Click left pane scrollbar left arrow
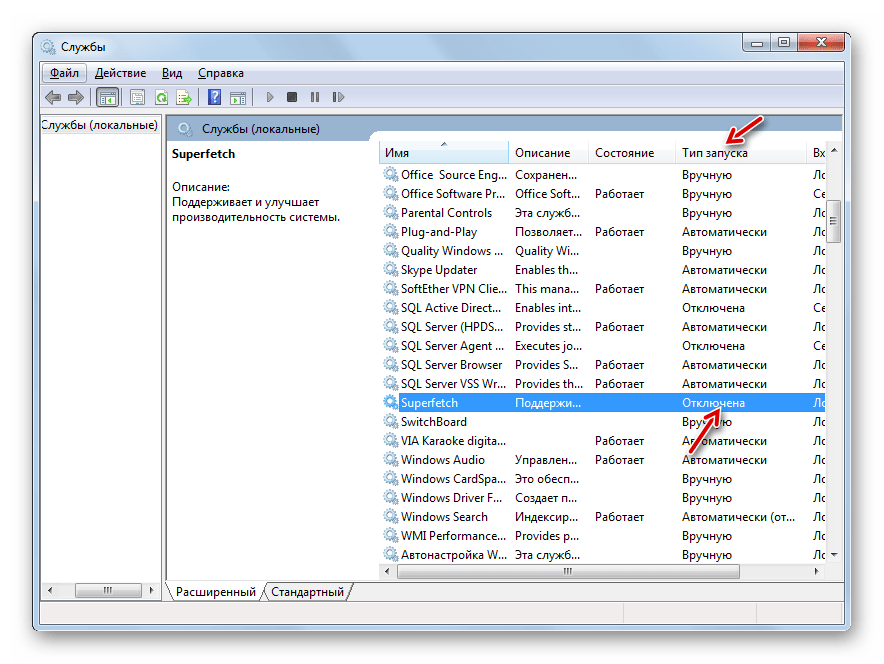 point(50,591)
